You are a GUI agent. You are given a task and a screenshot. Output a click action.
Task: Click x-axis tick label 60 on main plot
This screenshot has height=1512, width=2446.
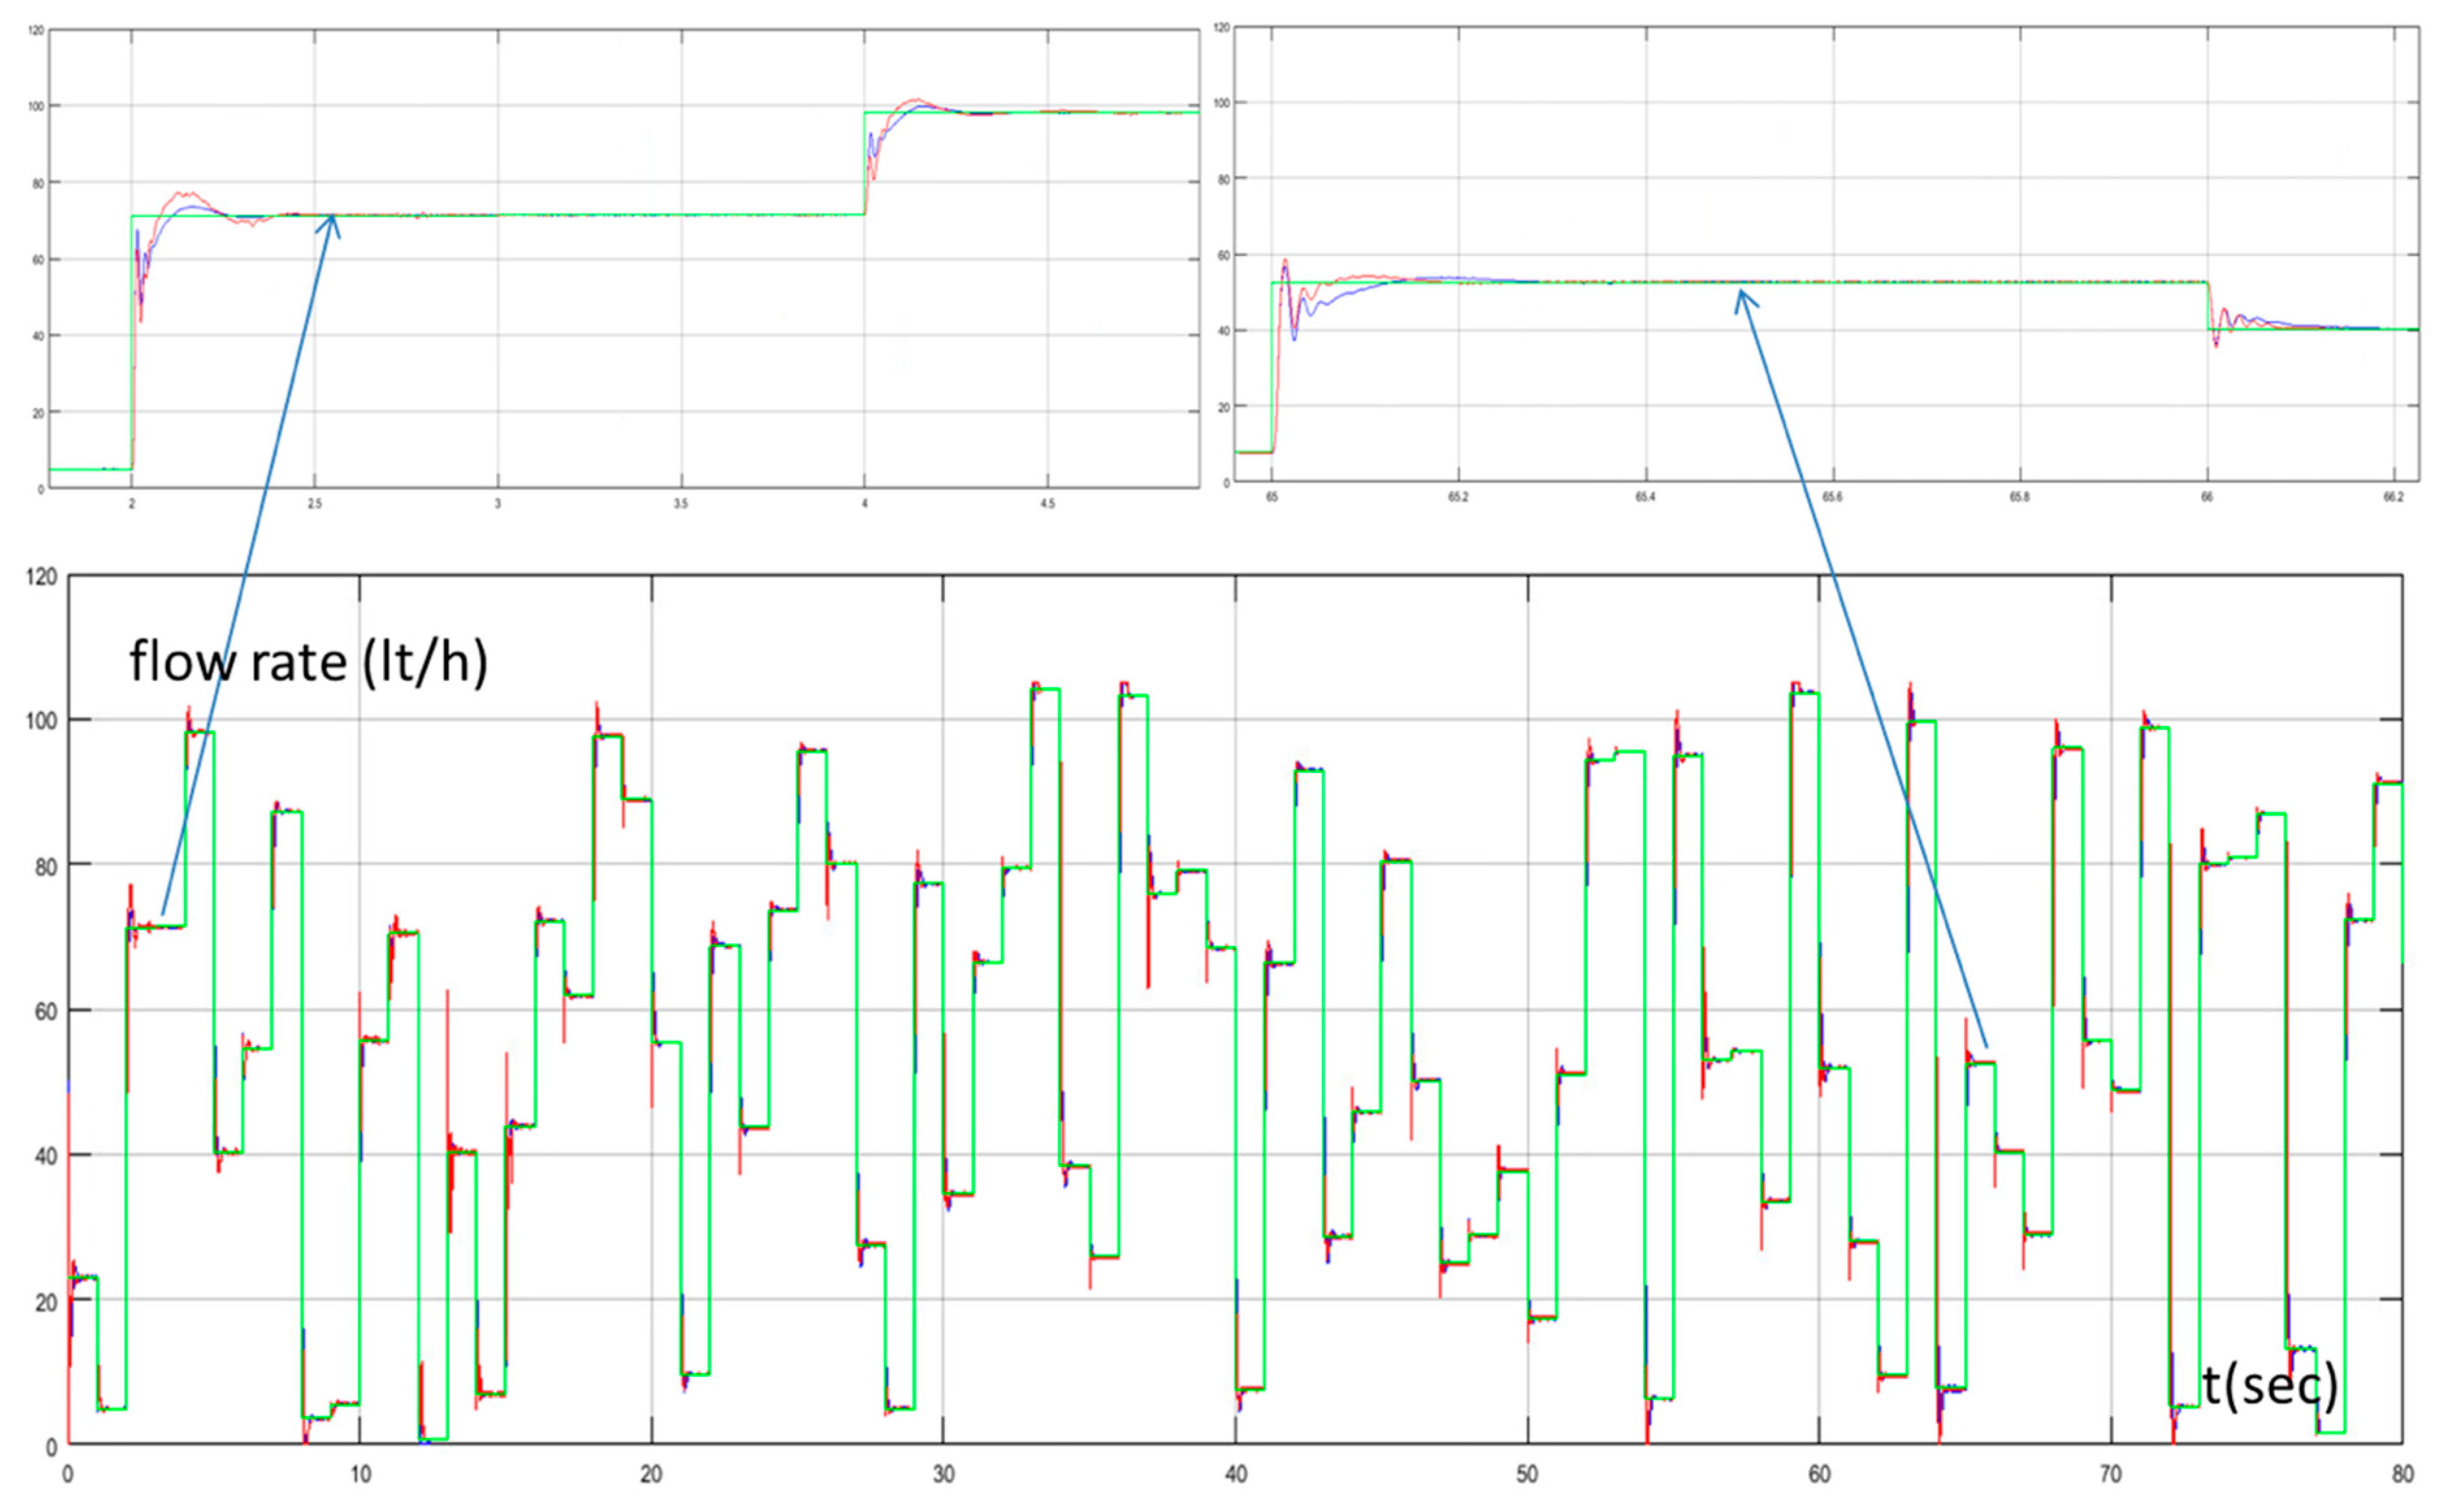(x=1819, y=1475)
